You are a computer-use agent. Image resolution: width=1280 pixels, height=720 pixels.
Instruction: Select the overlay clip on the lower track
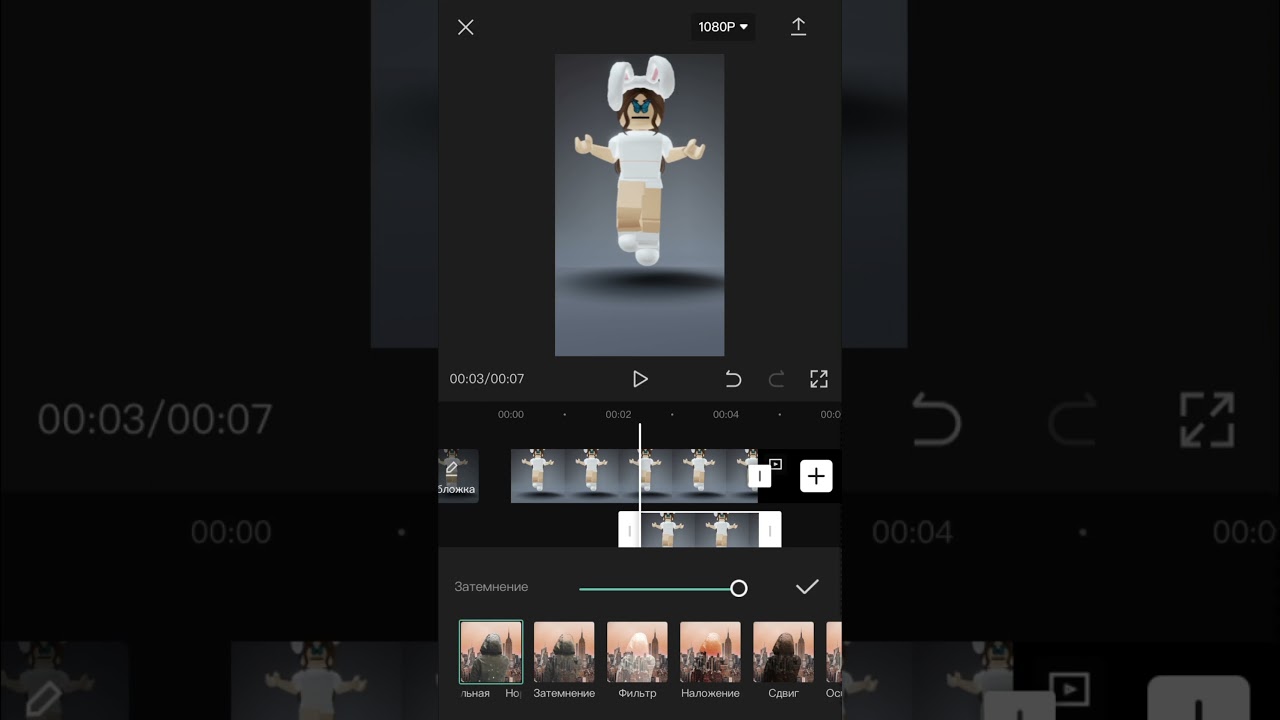[700, 530]
